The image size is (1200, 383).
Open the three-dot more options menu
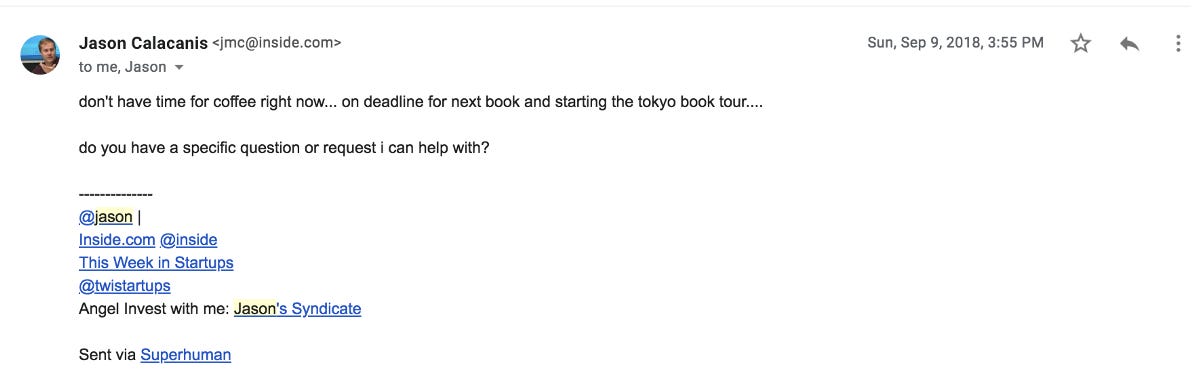click(x=1180, y=44)
